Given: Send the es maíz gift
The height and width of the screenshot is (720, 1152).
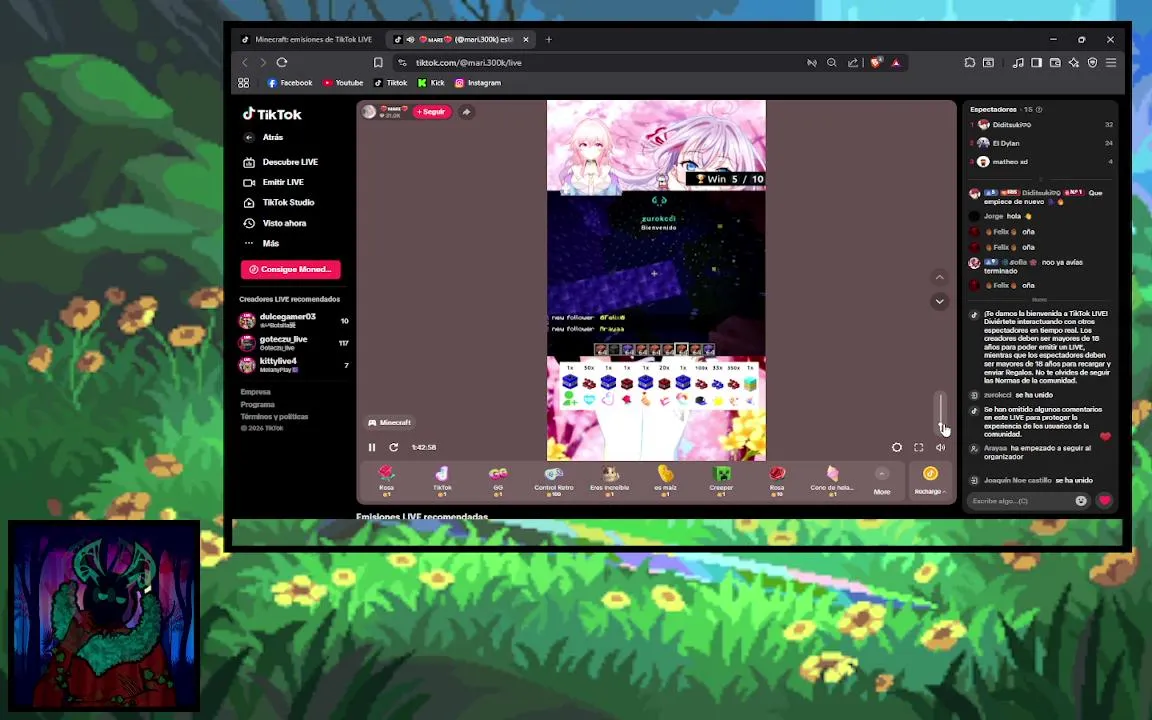Looking at the screenshot, I should tap(666, 480).
